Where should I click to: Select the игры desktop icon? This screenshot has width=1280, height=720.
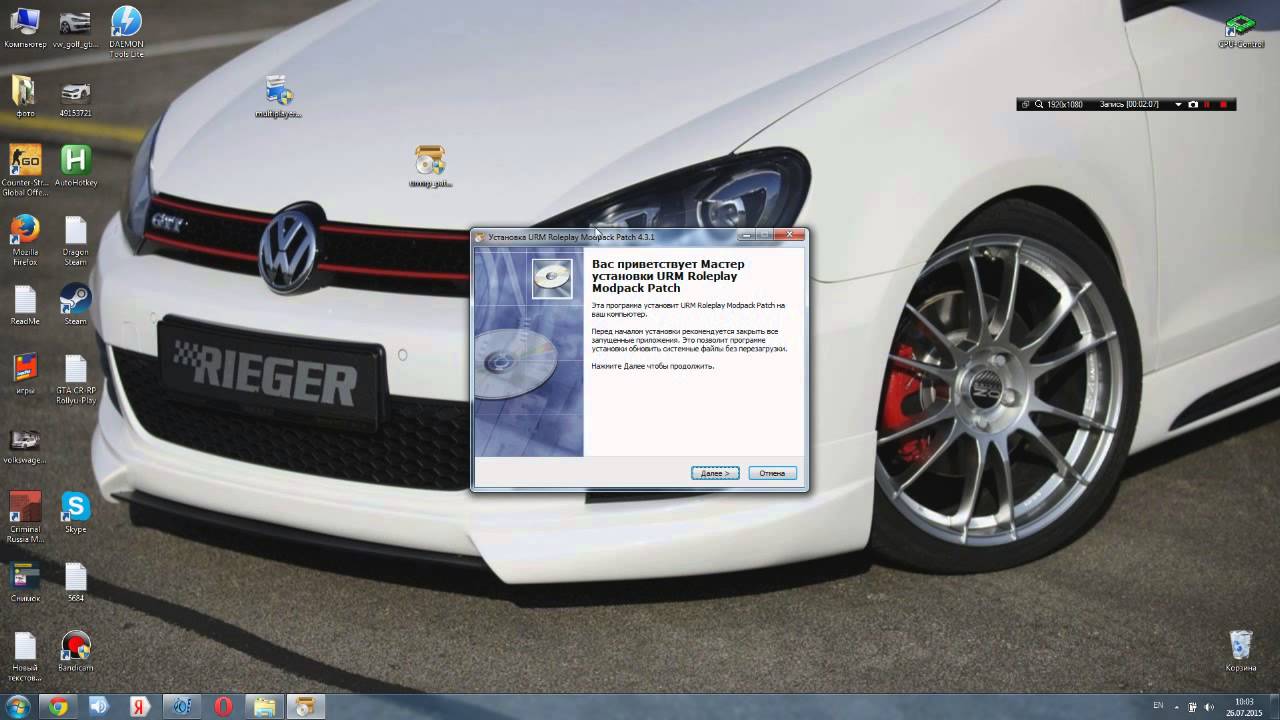[x=25, y=374]
